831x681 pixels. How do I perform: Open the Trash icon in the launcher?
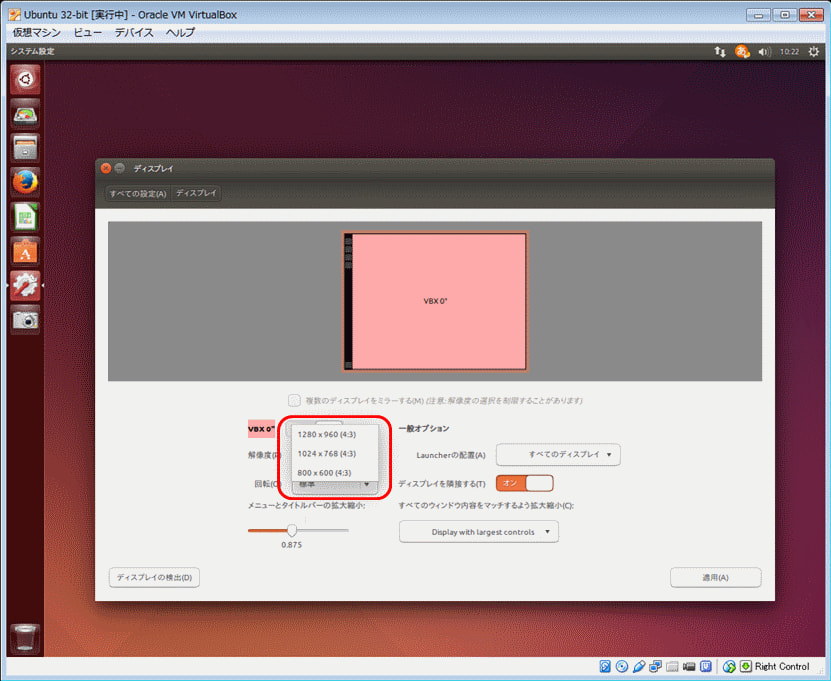(x=24, y=638)
